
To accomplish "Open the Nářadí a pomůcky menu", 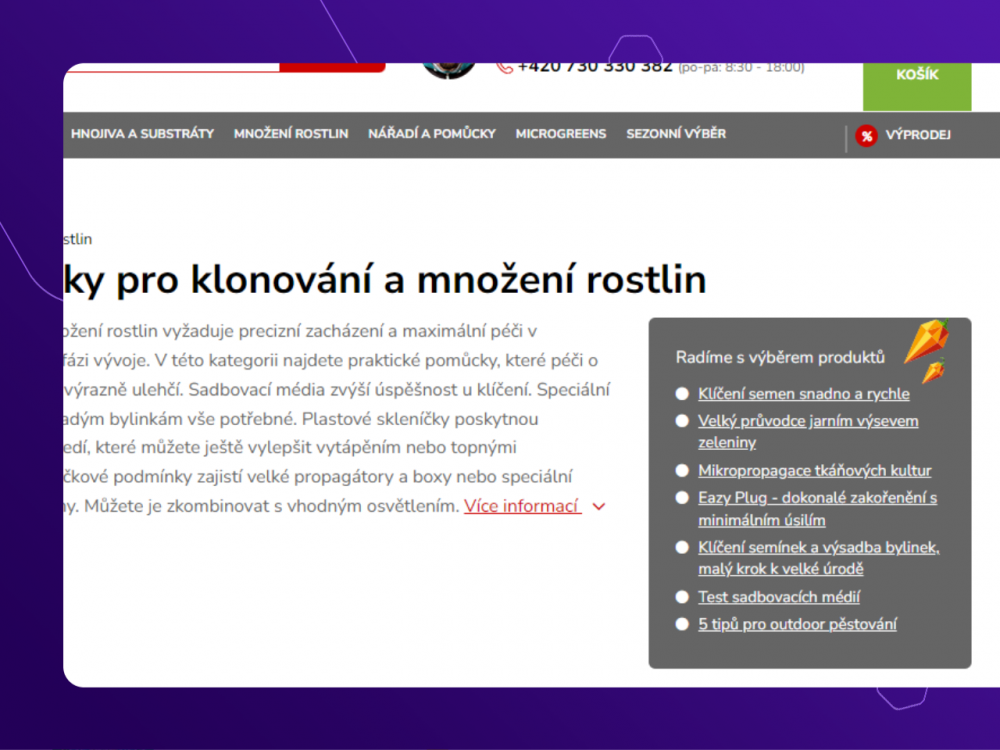I will 432,134.
